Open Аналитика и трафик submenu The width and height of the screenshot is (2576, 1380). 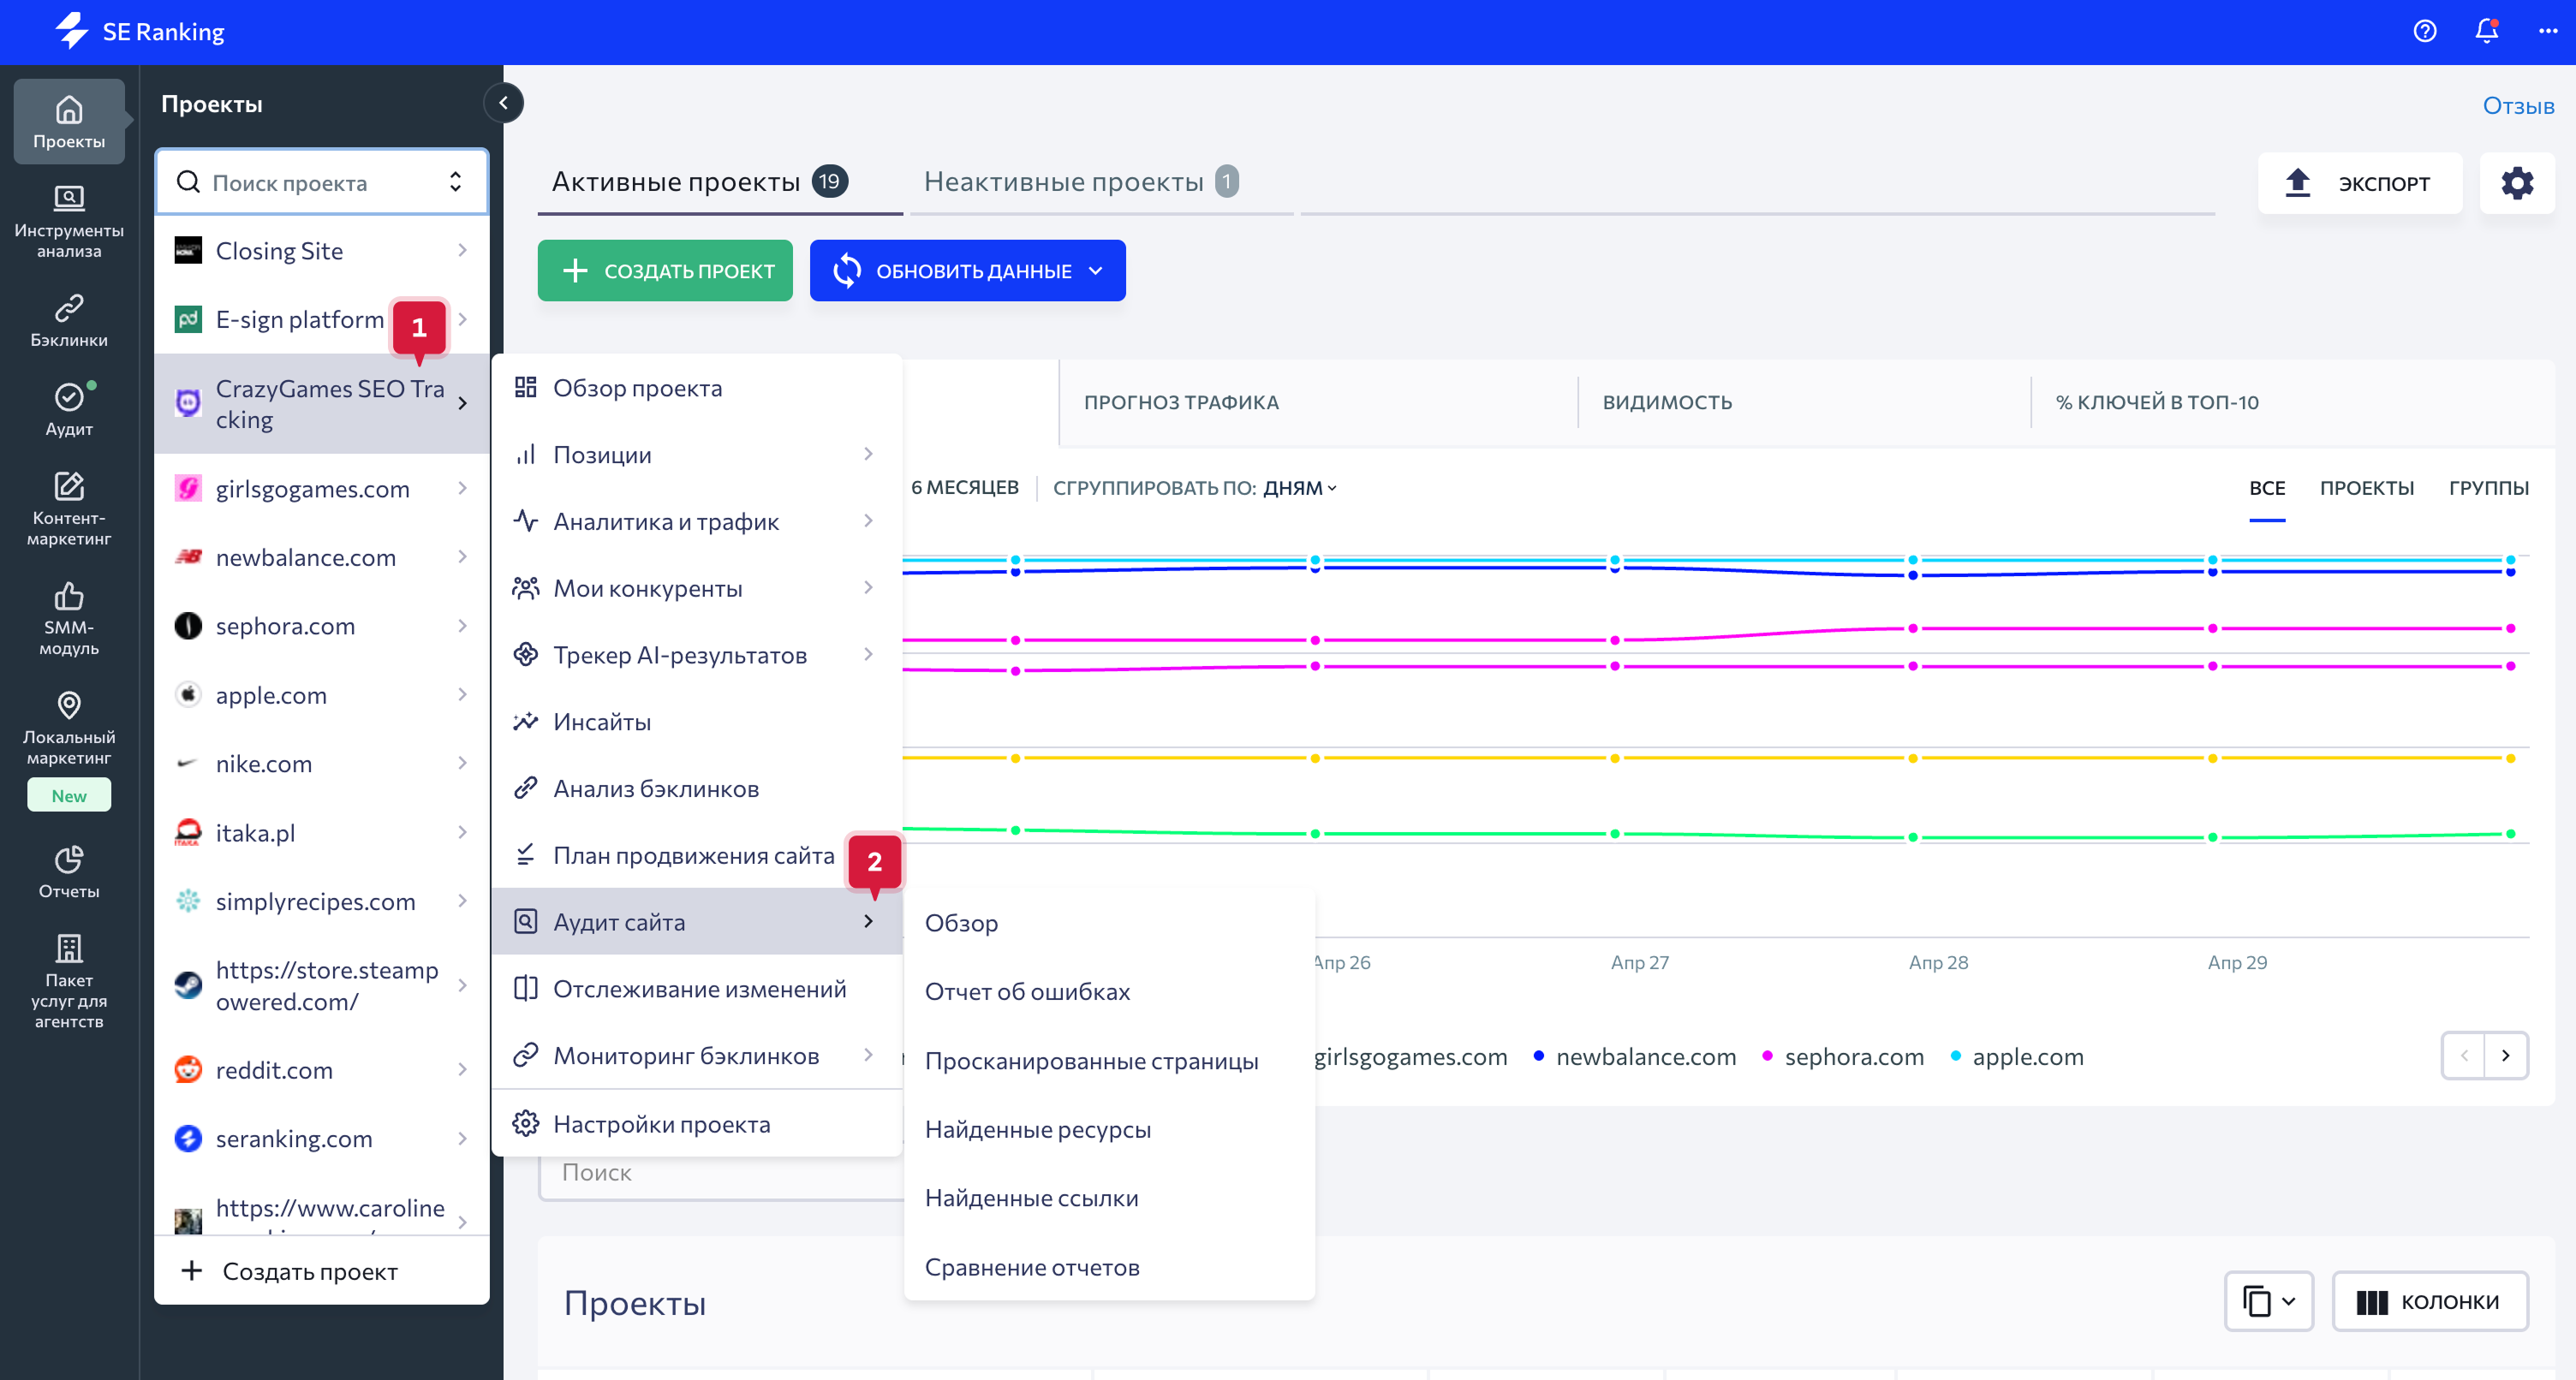697,521
